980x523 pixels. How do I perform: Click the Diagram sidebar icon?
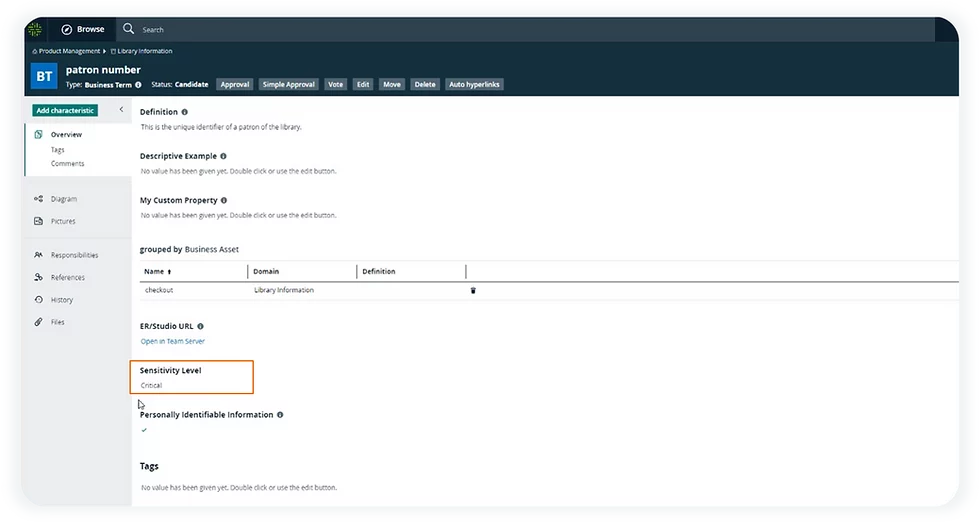point(38,199)
